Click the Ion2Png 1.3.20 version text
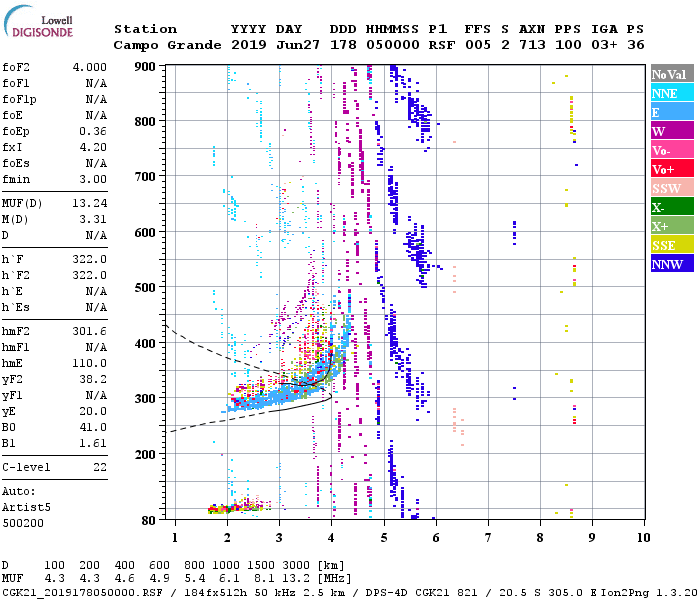The image size is (700, 600). [649, 592]
